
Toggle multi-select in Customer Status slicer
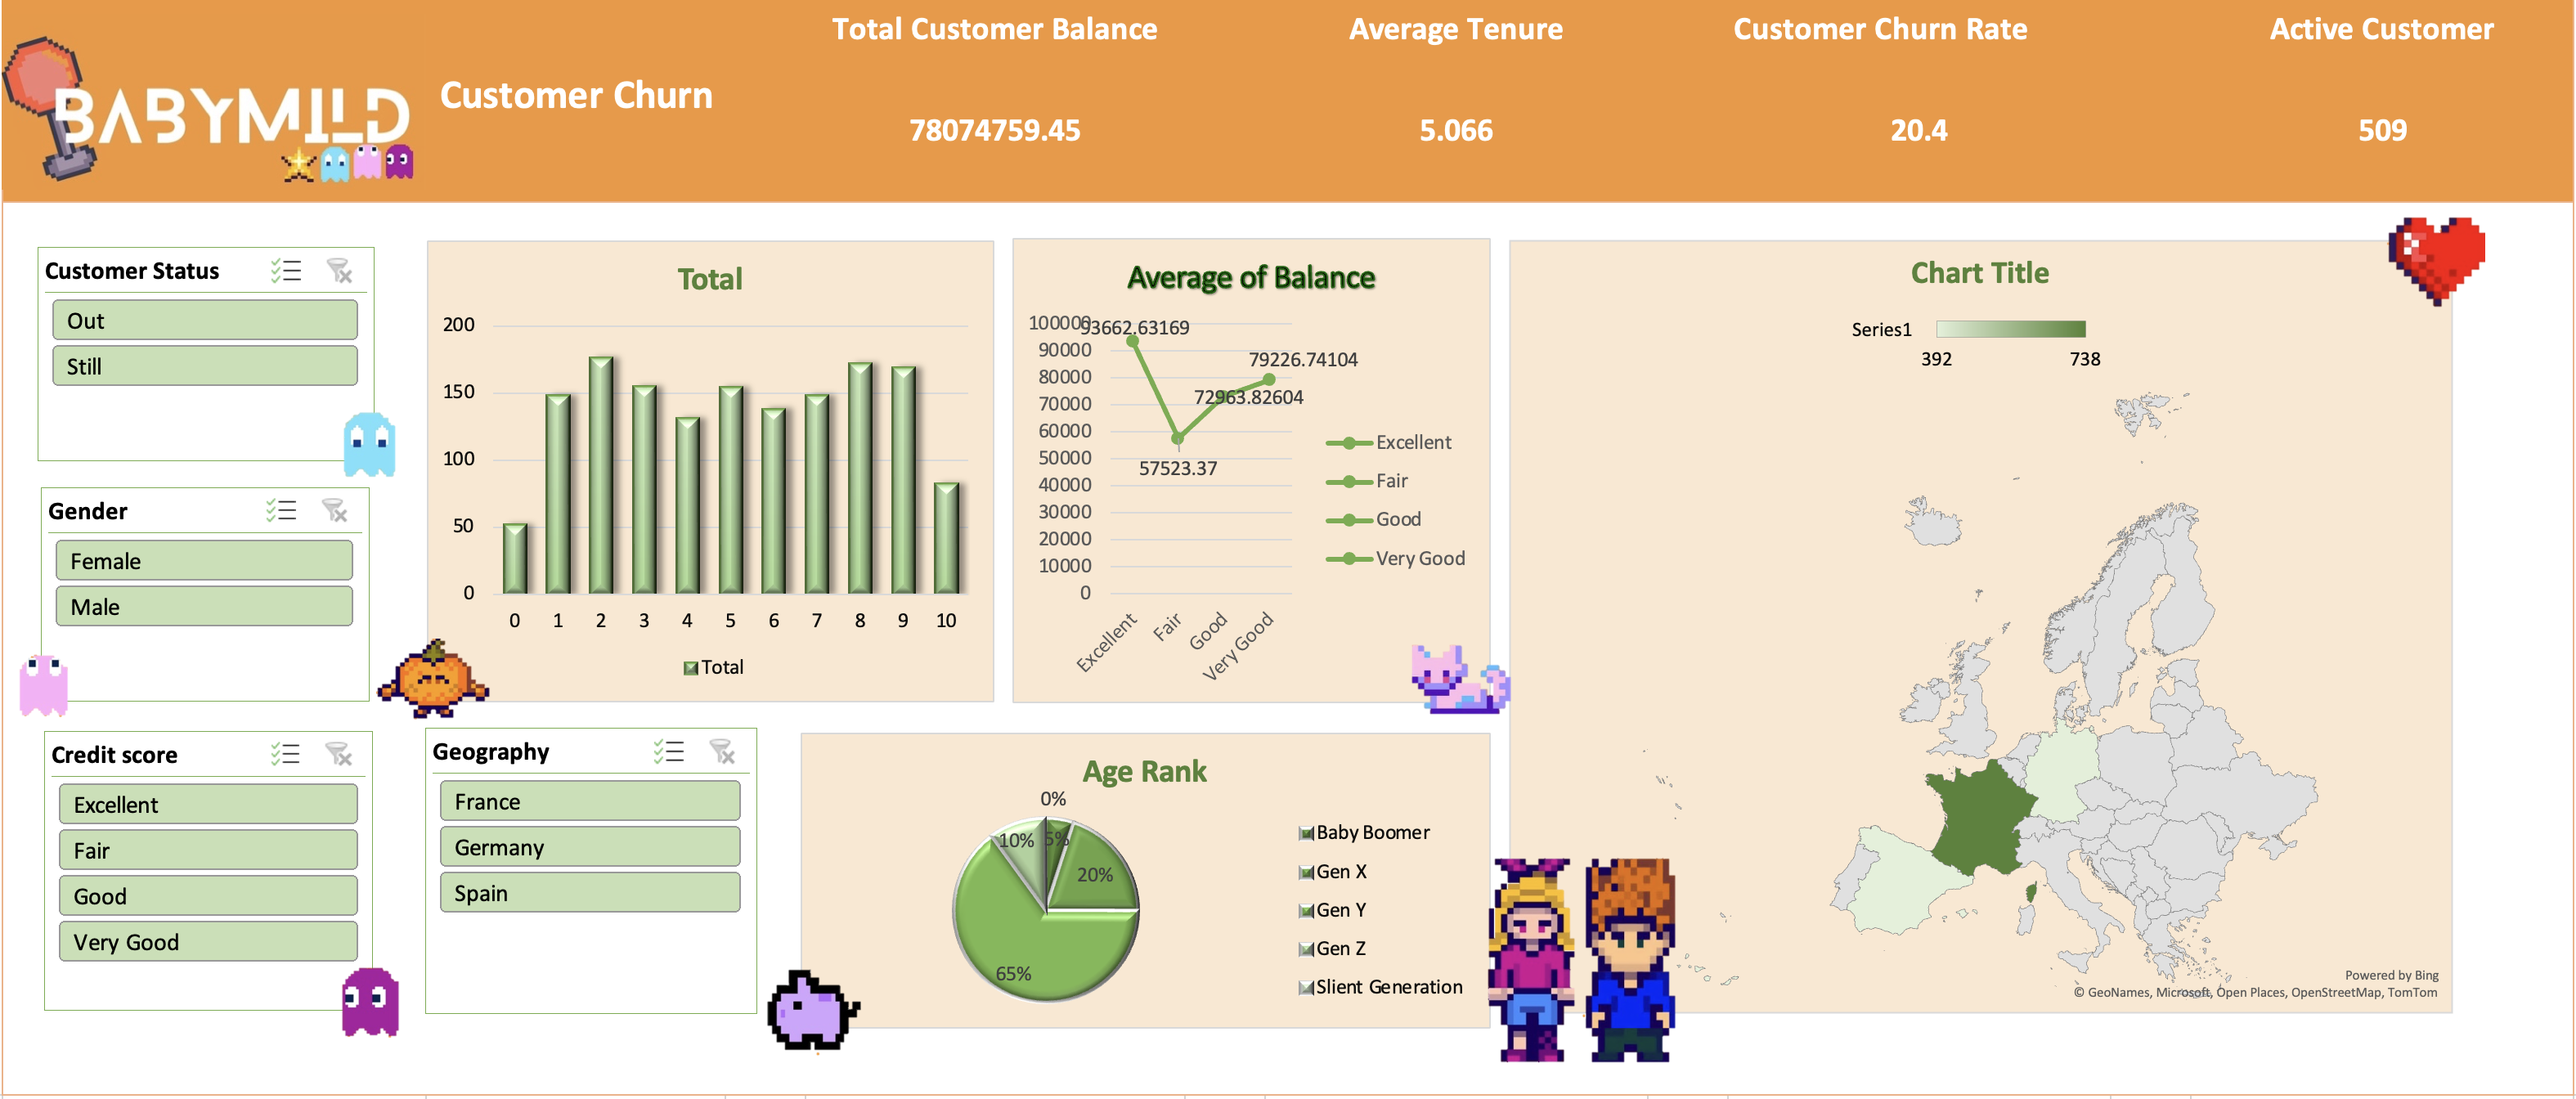(286, 271)
